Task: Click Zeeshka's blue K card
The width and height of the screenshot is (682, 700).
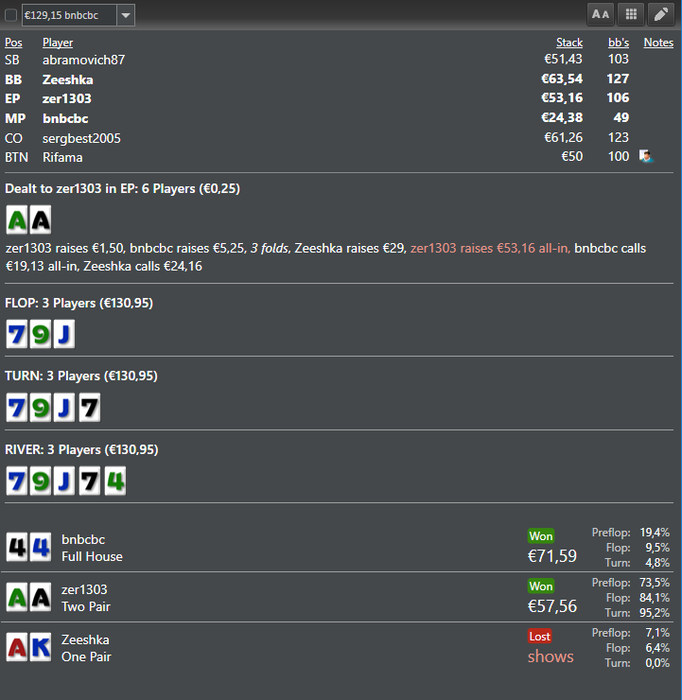Action: 41,647
